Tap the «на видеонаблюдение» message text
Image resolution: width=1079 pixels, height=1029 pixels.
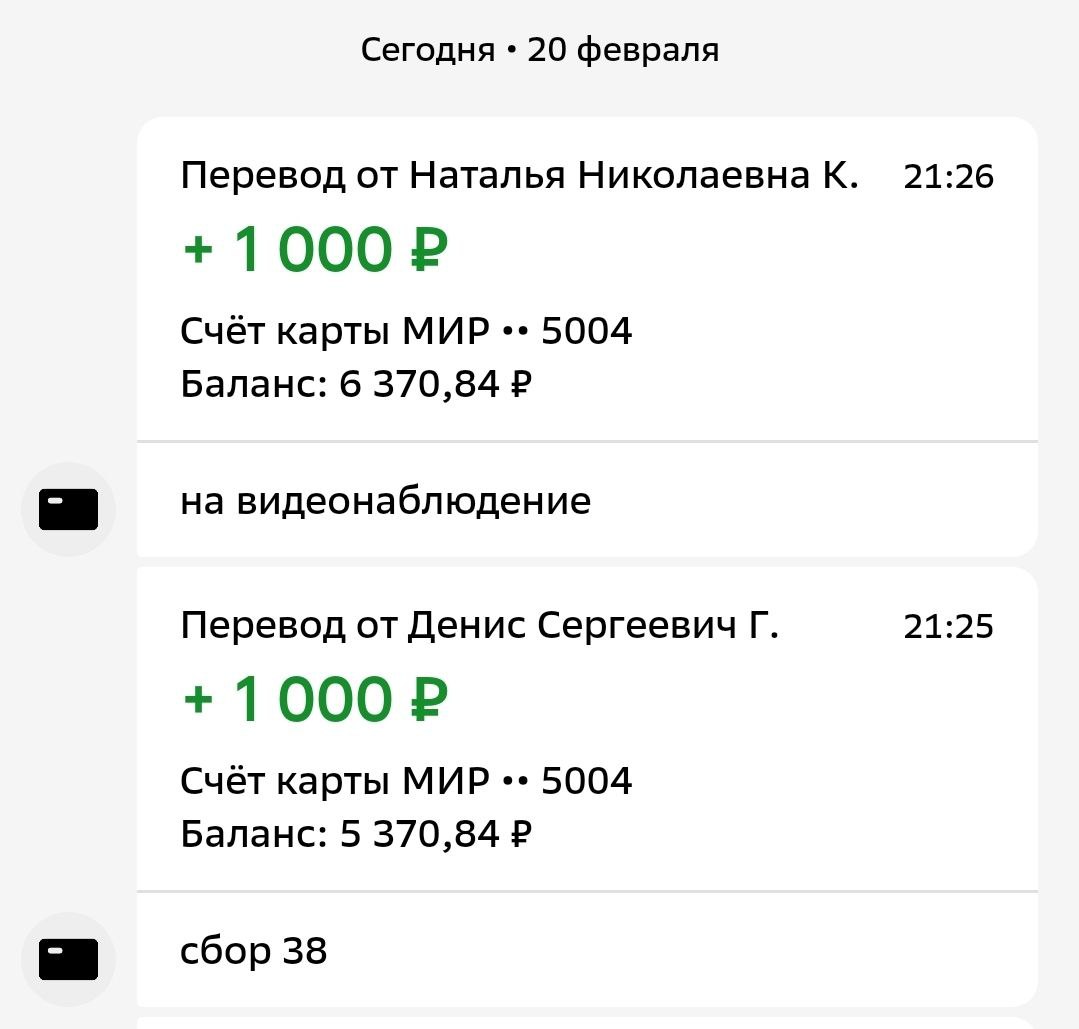tap(385, 500)
